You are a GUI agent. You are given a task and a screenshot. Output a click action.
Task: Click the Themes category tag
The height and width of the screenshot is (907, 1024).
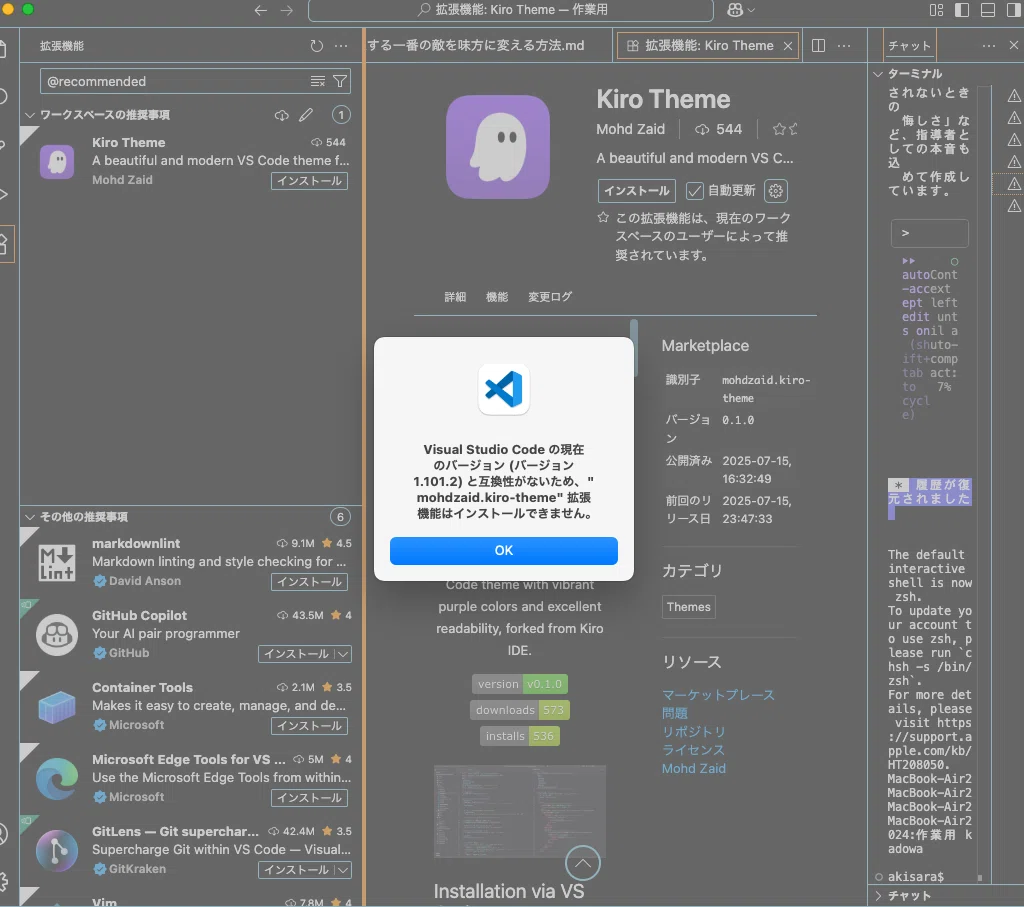(x=688, y=607)
